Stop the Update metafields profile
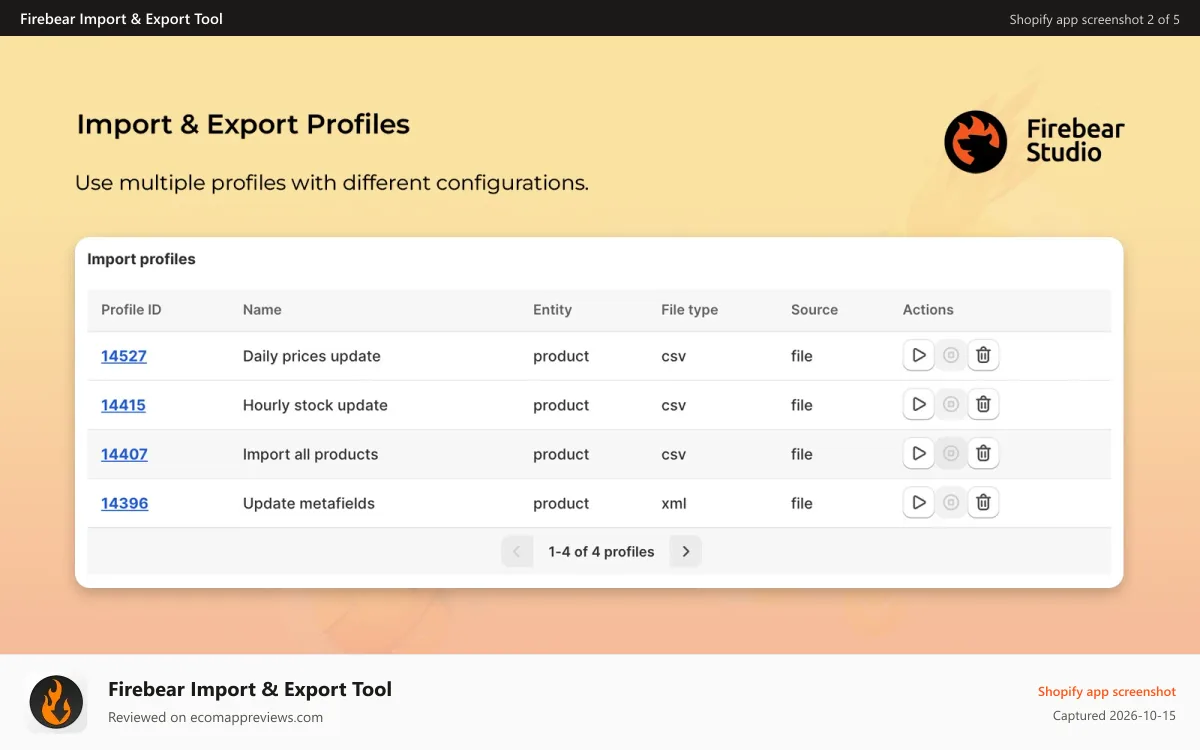 [x=951, y=502]
